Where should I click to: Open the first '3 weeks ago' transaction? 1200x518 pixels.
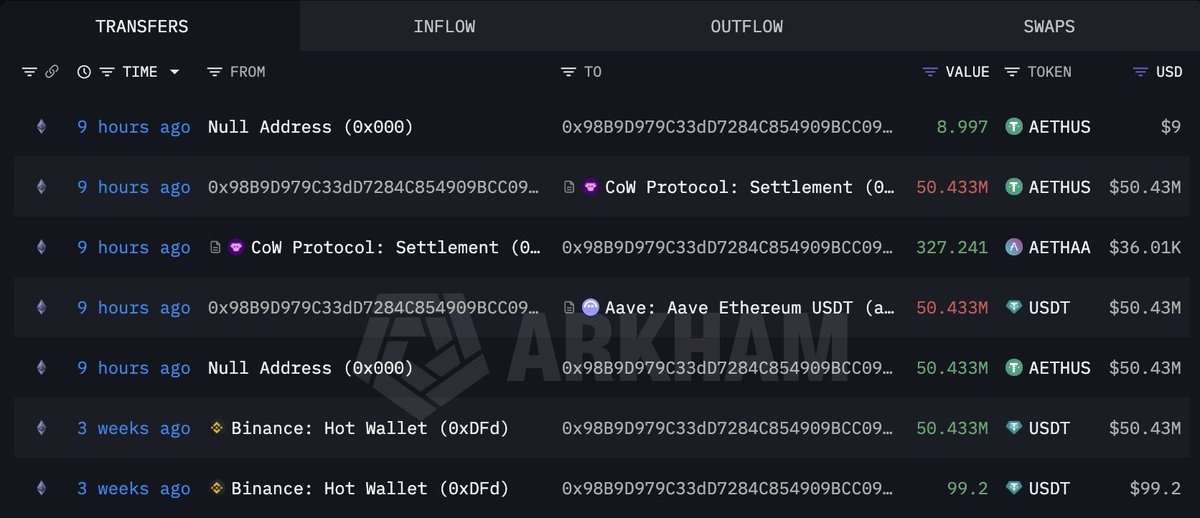click(x=134, y=428)
